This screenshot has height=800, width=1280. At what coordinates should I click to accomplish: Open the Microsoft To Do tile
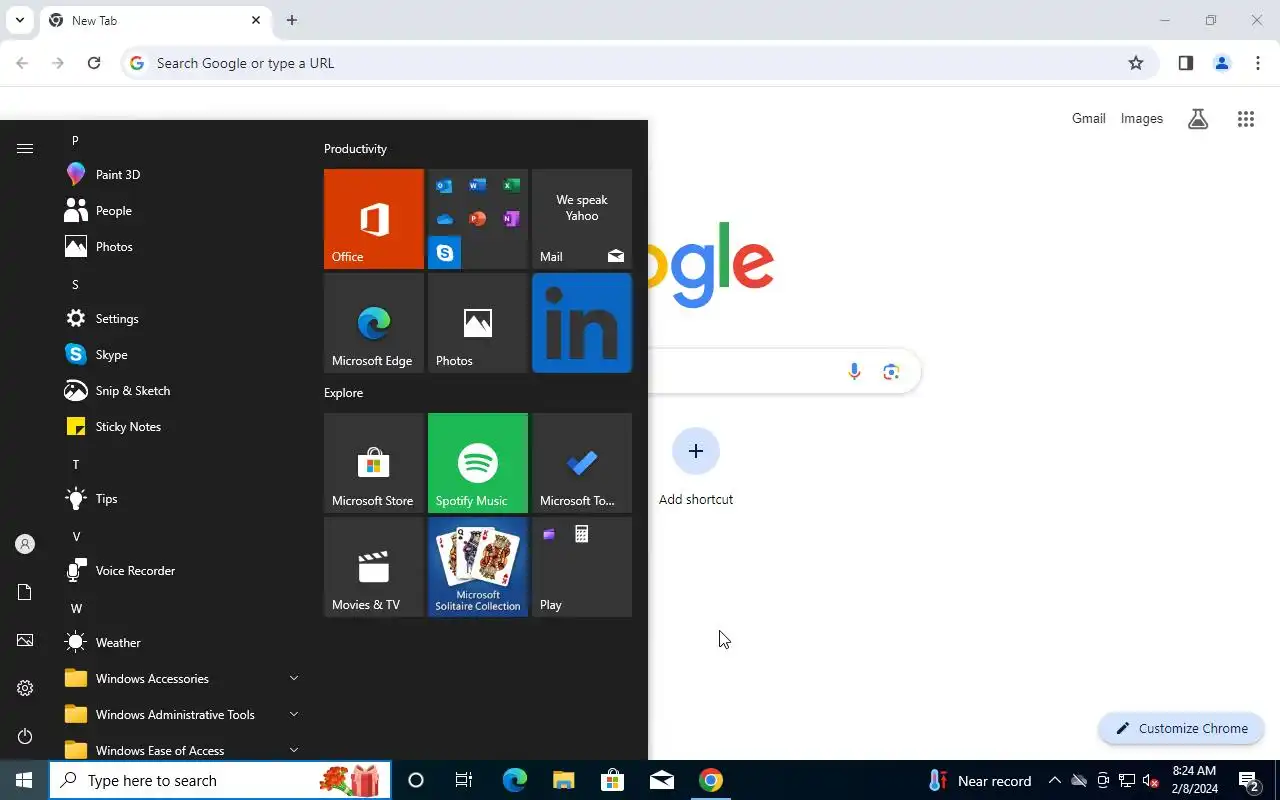(582, 463)
